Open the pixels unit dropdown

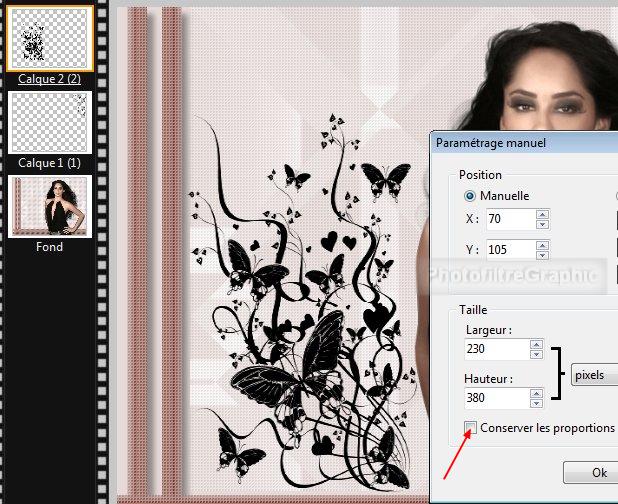coord(595,376)
